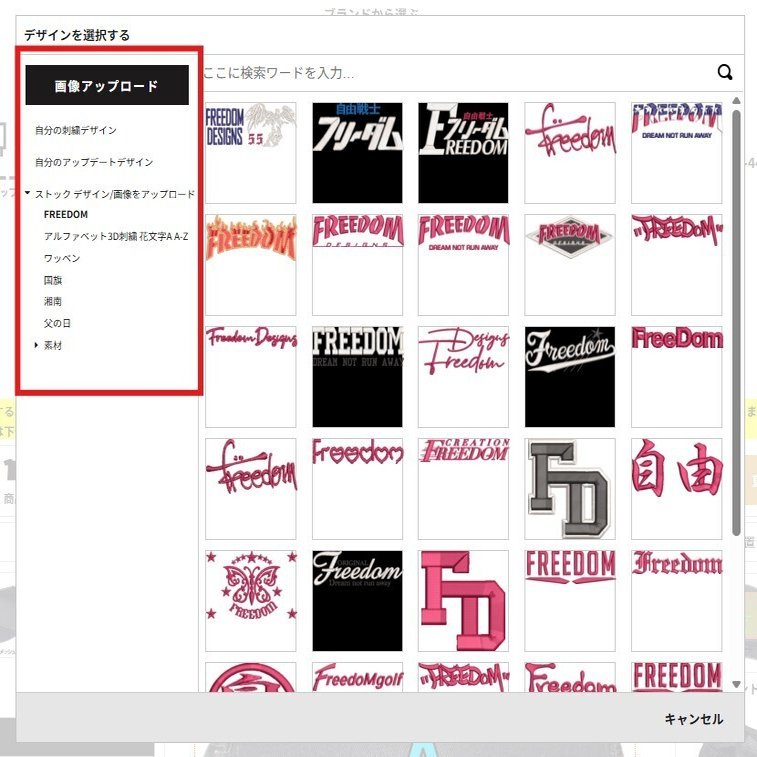Focus the search keyword input field
Screen dimensions: 757x757
[456, 73]
